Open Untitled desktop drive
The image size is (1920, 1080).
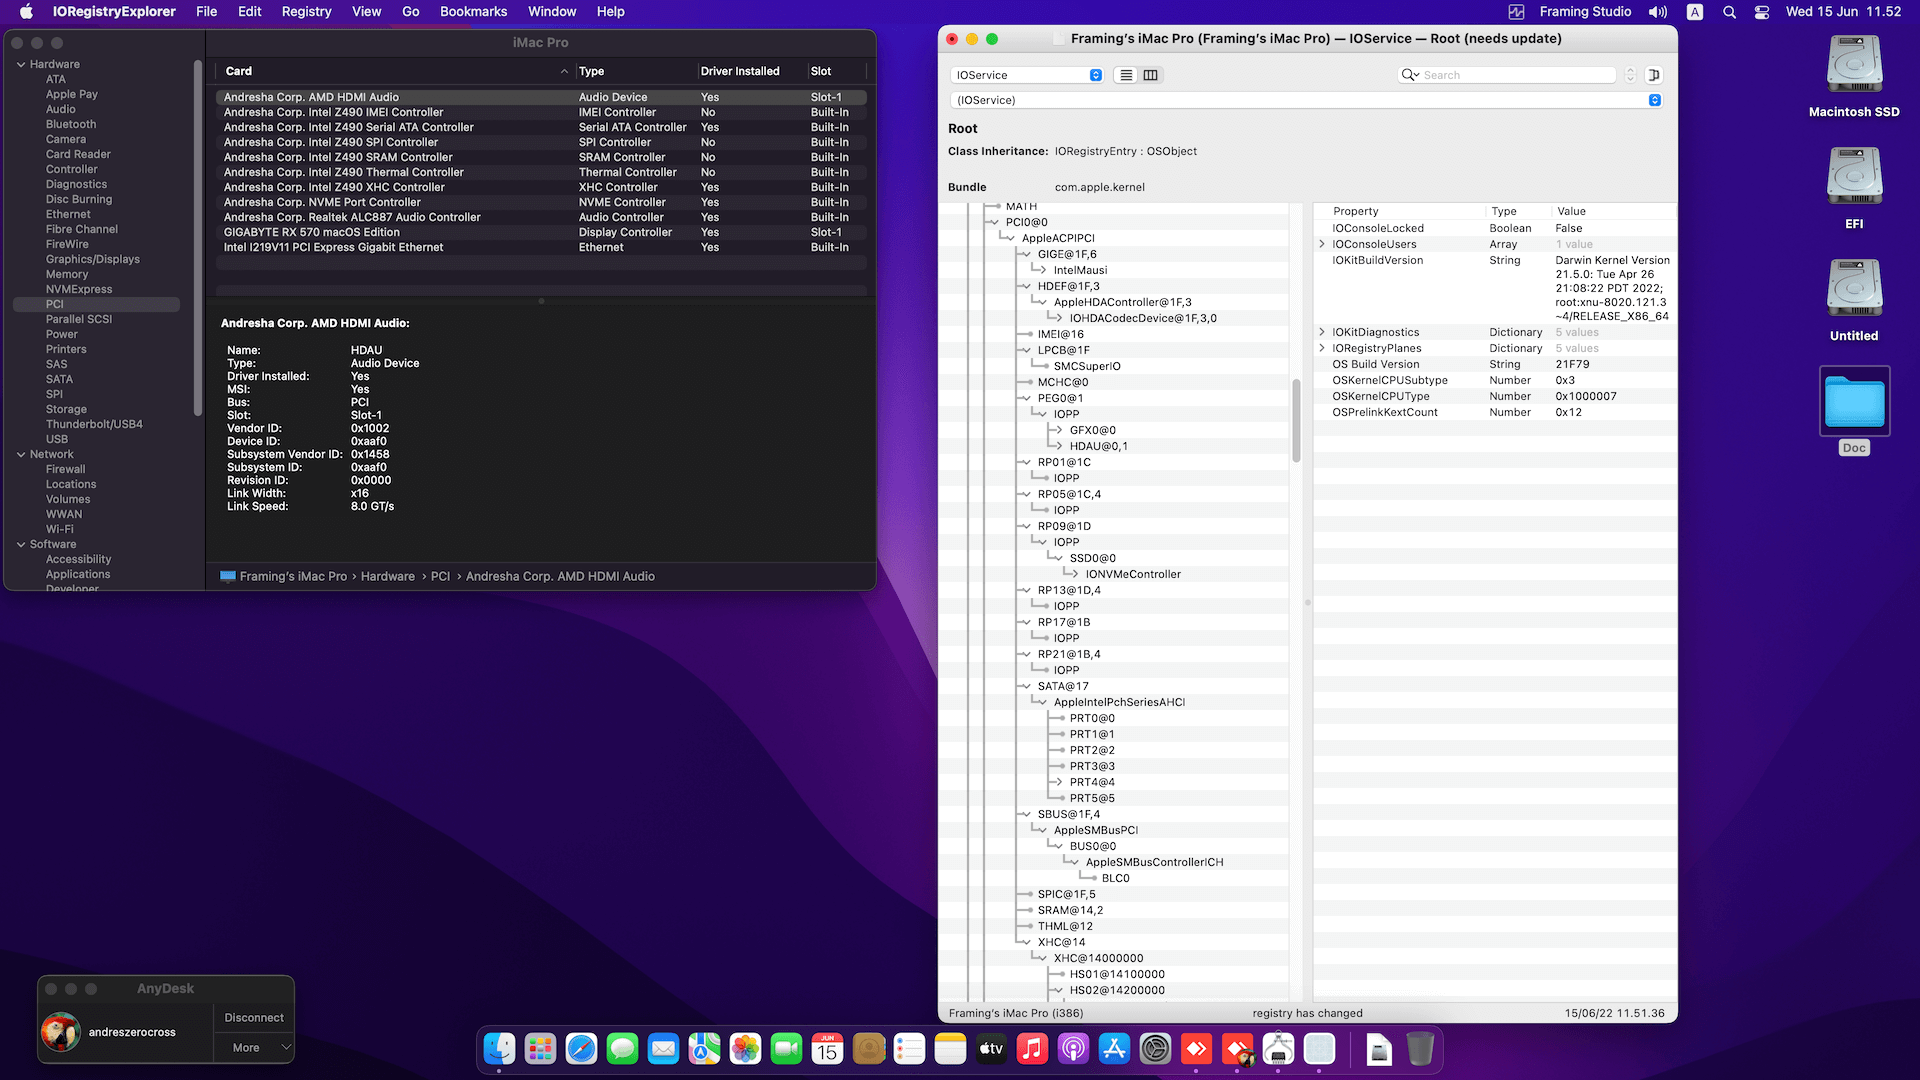[x=1854, y=300]
